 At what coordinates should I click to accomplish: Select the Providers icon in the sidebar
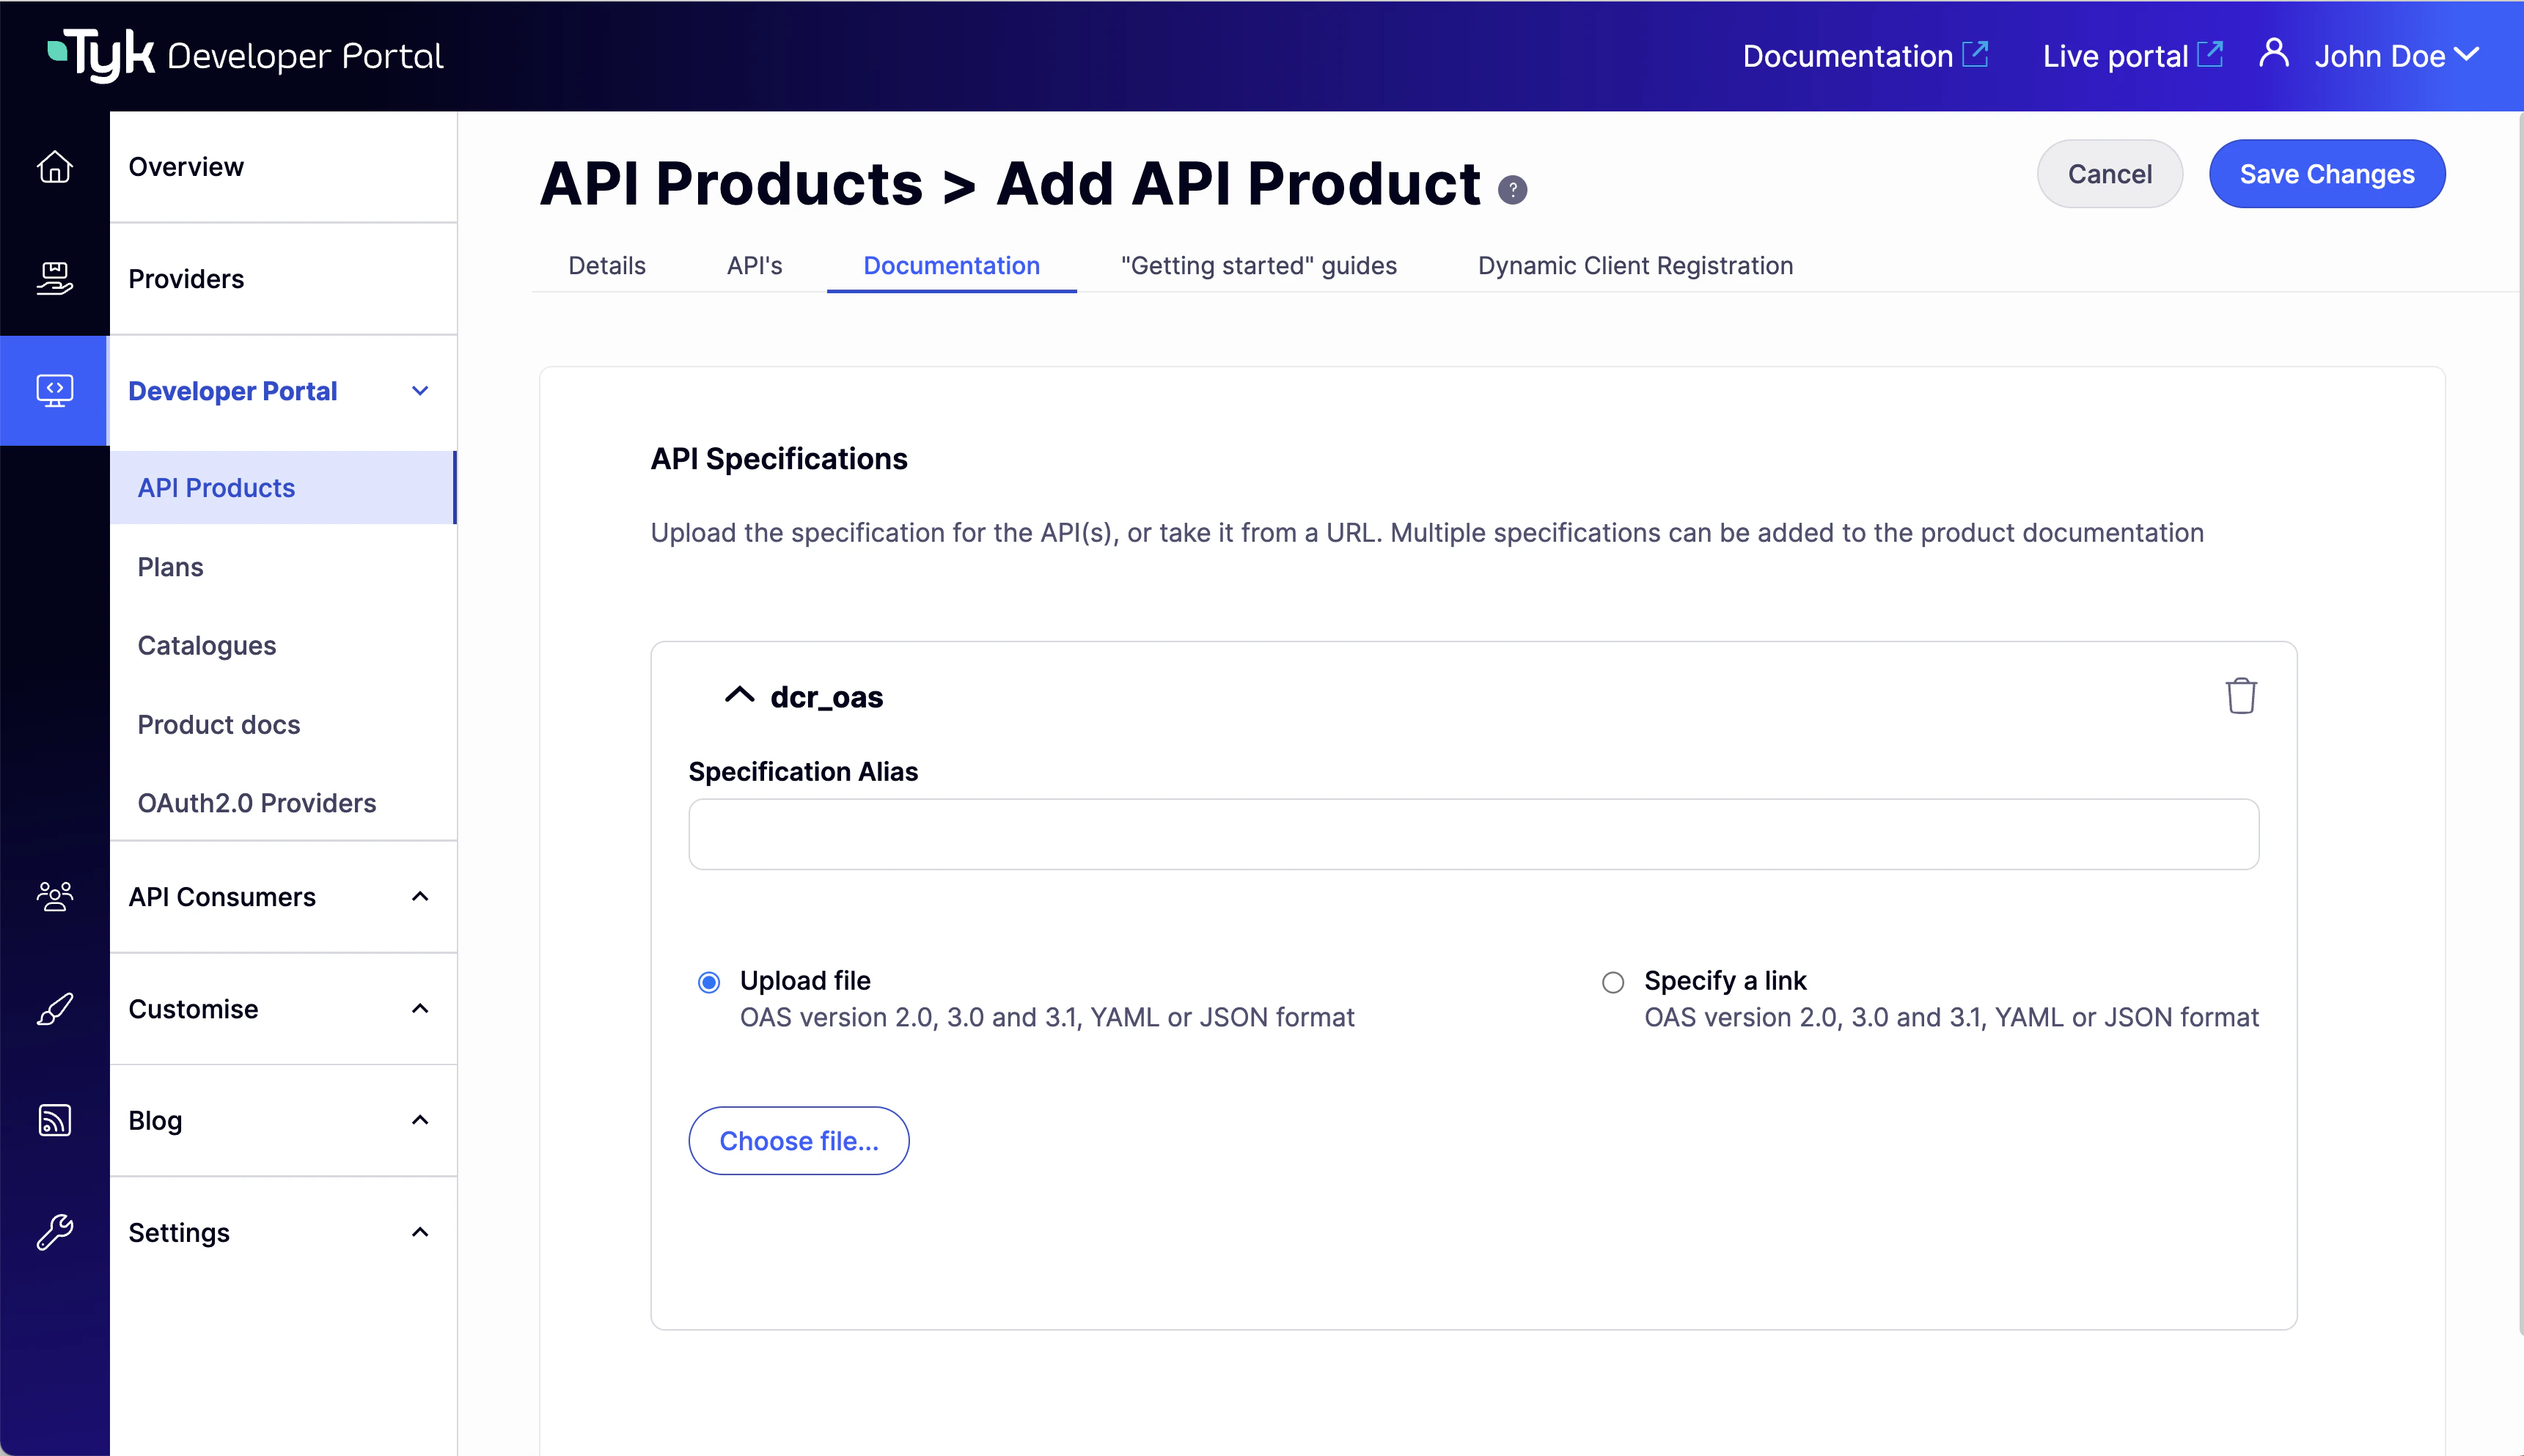[x=55, y=279]
